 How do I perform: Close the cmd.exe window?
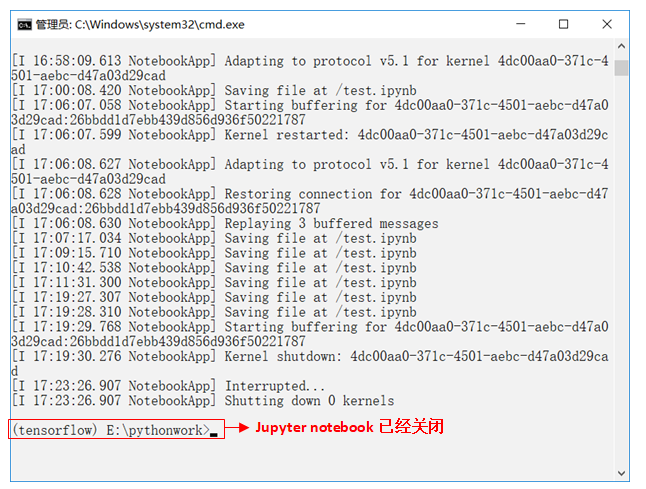click(x=607, y=24)
